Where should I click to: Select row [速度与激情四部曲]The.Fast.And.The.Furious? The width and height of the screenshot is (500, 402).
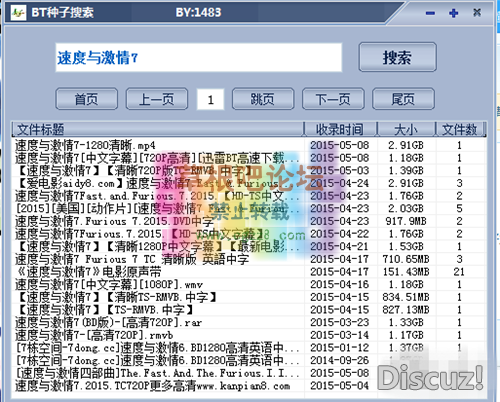249,373
